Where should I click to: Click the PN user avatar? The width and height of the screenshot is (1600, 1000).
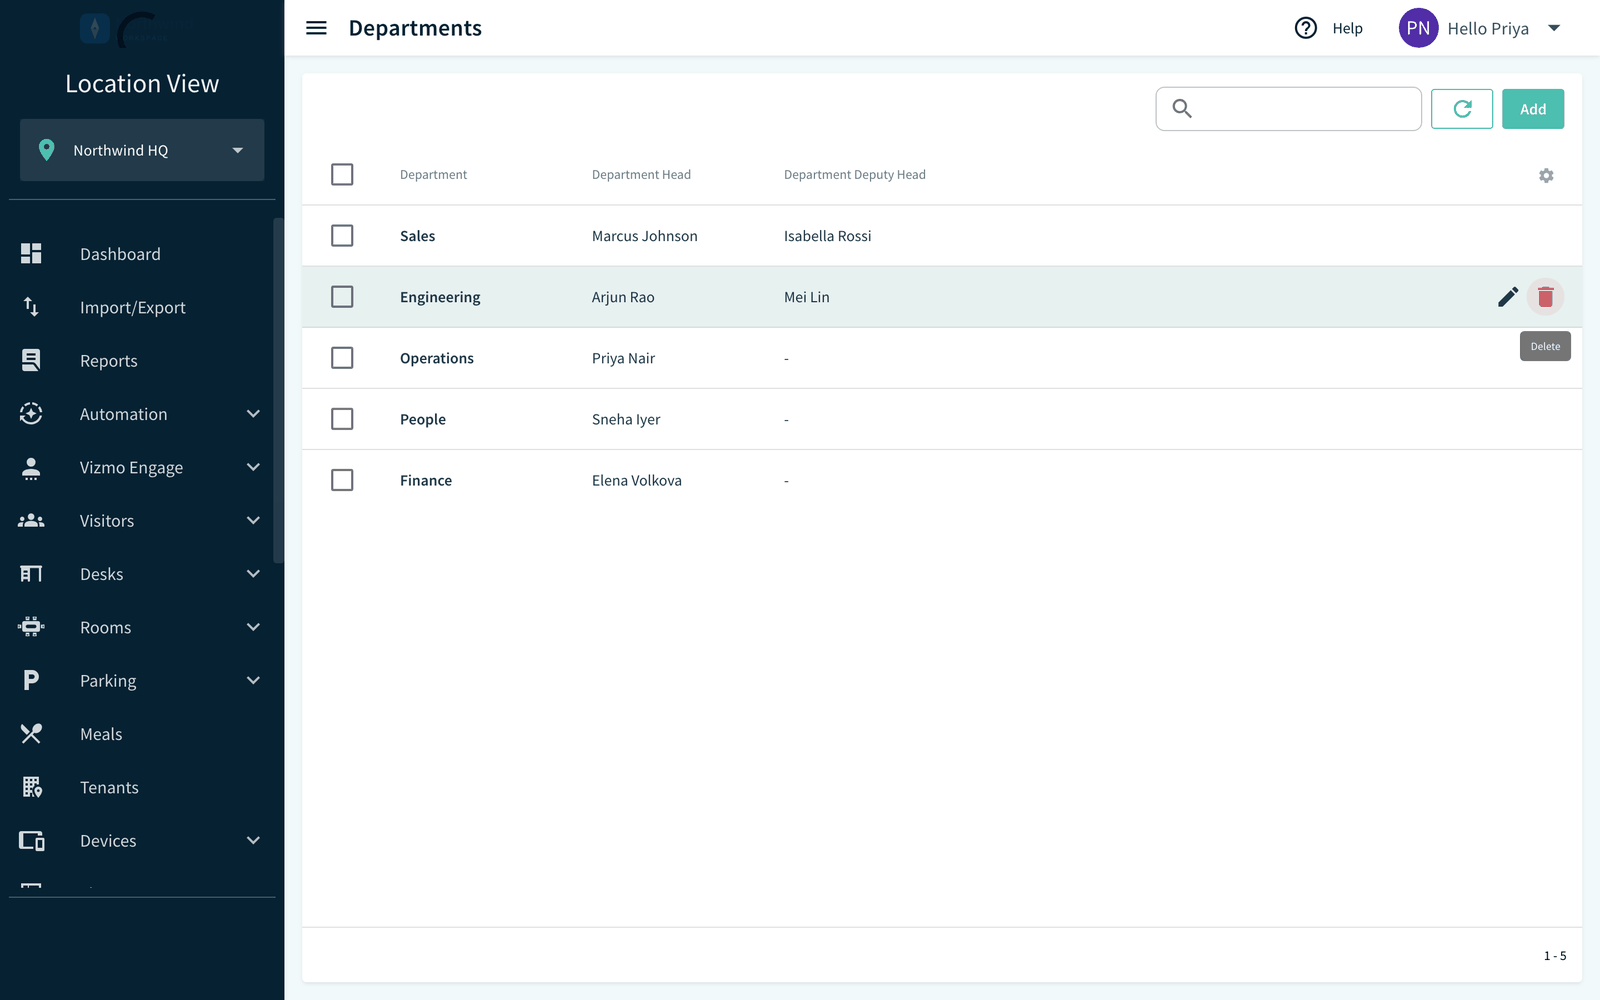(x=1418, y=28)
